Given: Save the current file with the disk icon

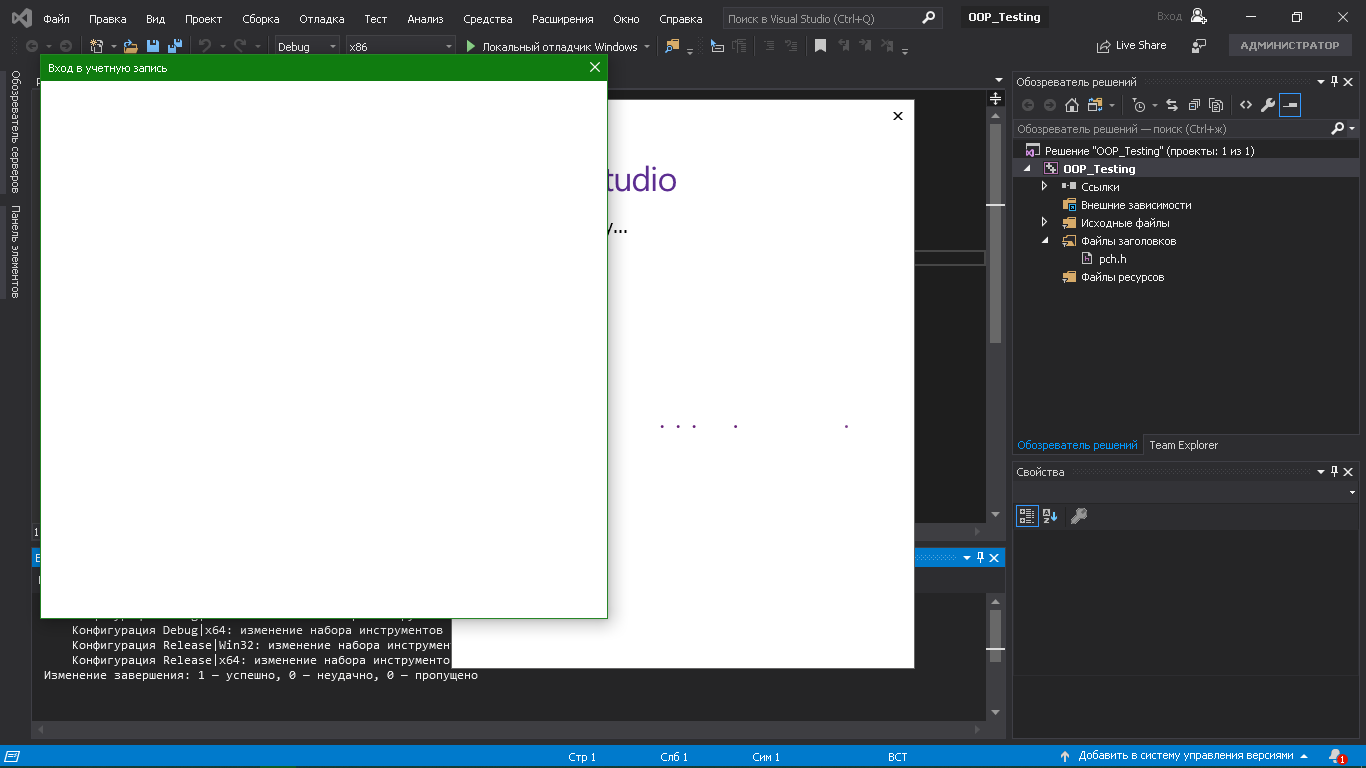Looking at the screenshot, I should point(153,46).
